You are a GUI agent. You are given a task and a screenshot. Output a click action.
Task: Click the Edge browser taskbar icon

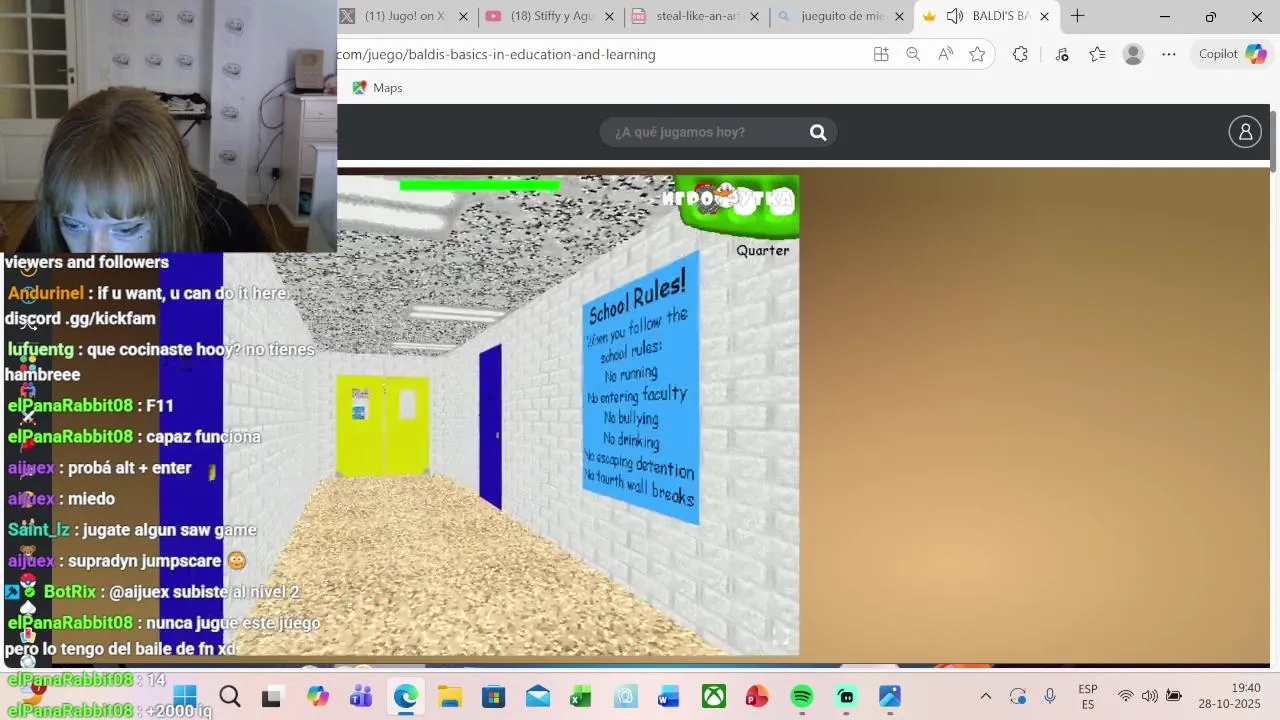click(x=405, y=696)
